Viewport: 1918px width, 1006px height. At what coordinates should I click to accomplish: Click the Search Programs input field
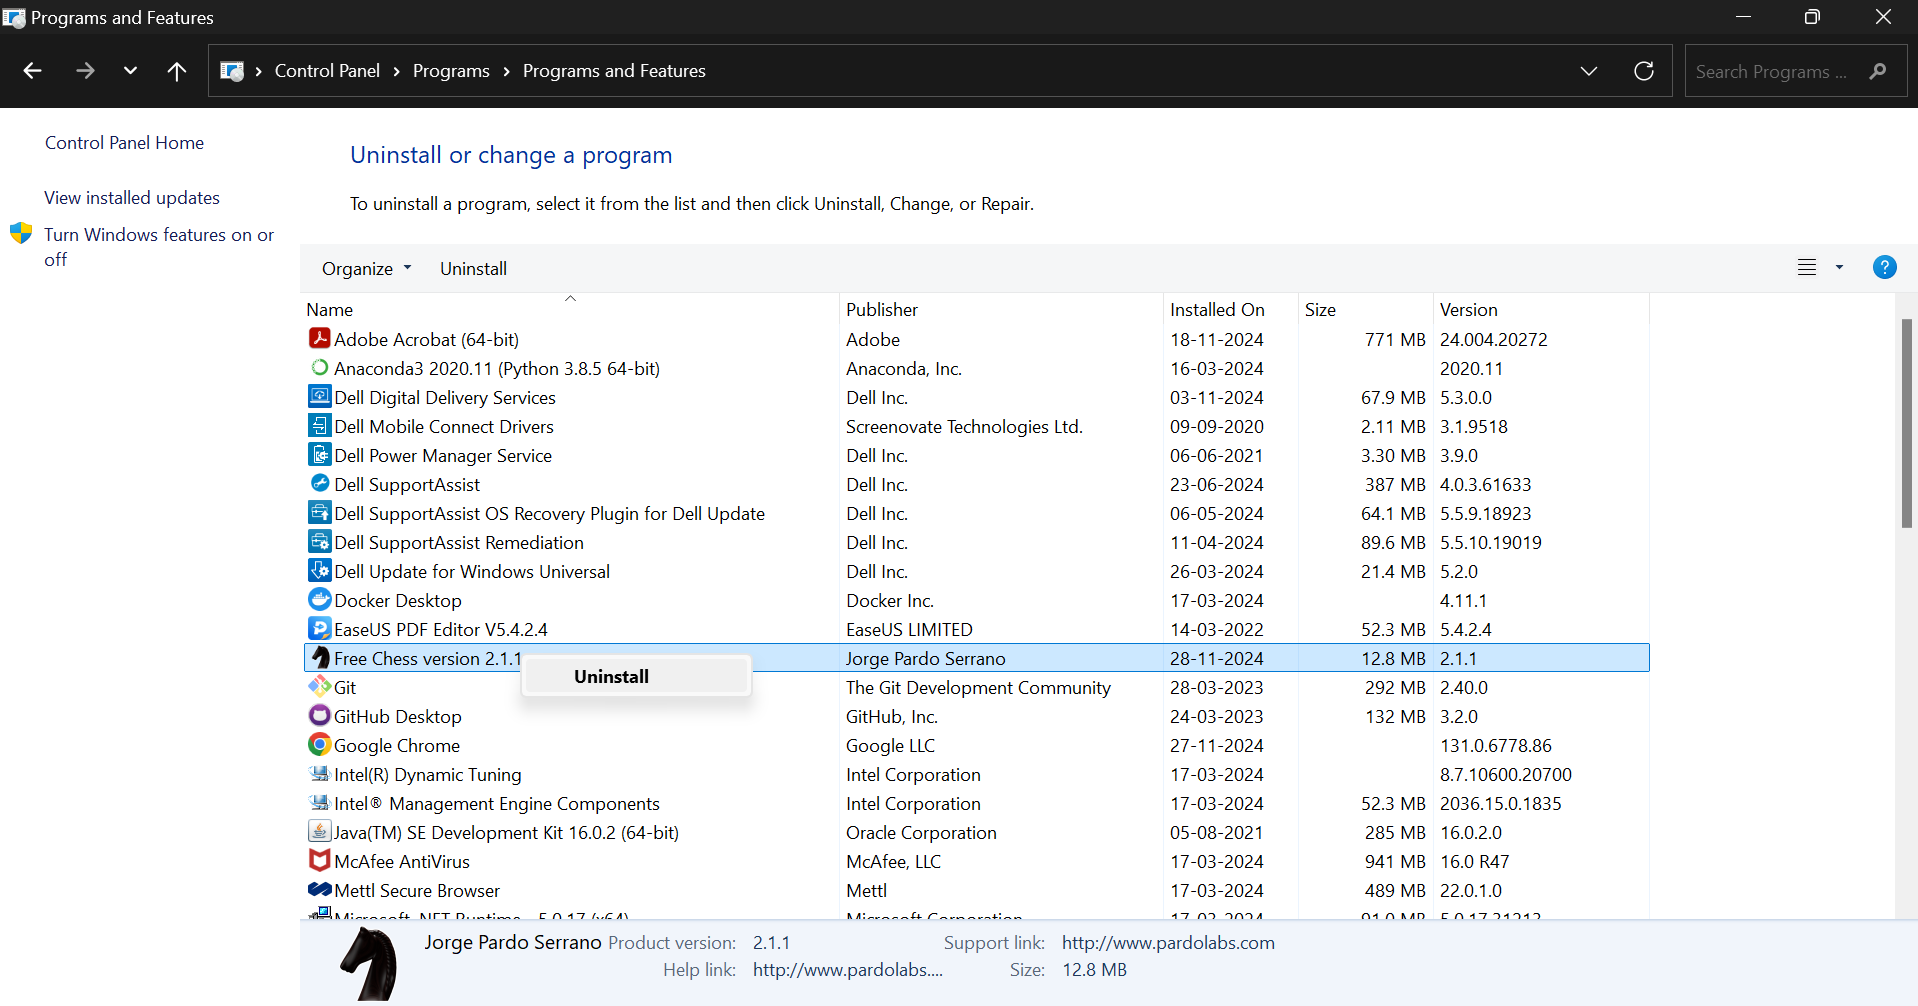(x=1771, y=72)
